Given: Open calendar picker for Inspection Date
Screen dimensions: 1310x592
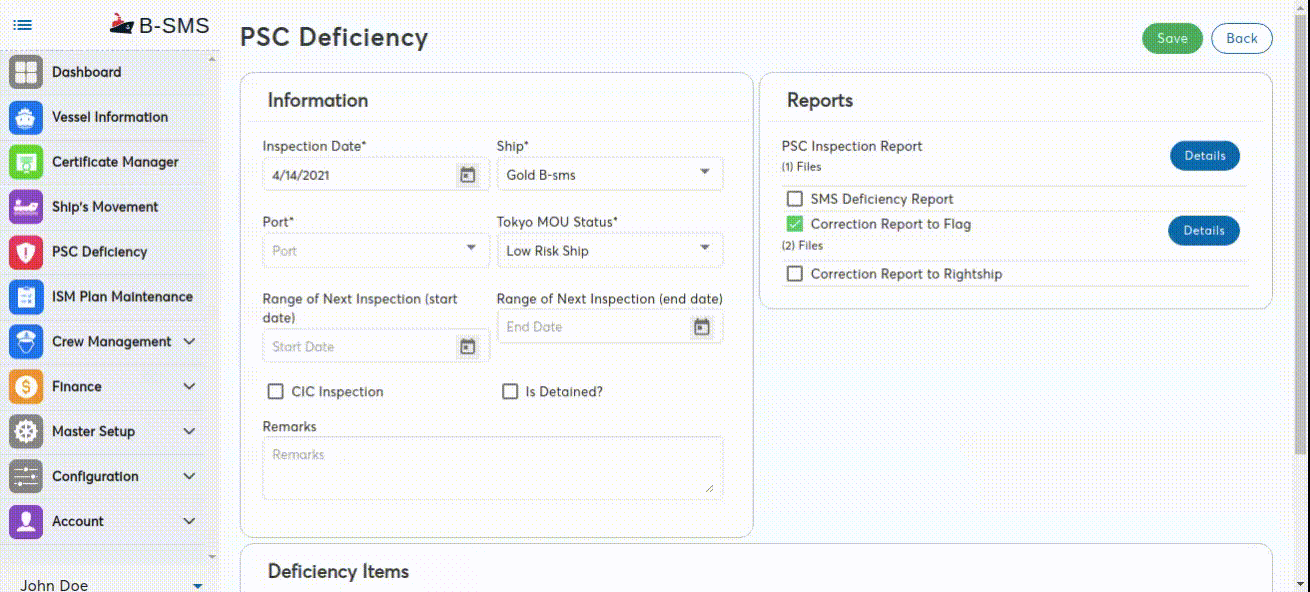Looking at the screenshot, I should (x=467, y=175).
